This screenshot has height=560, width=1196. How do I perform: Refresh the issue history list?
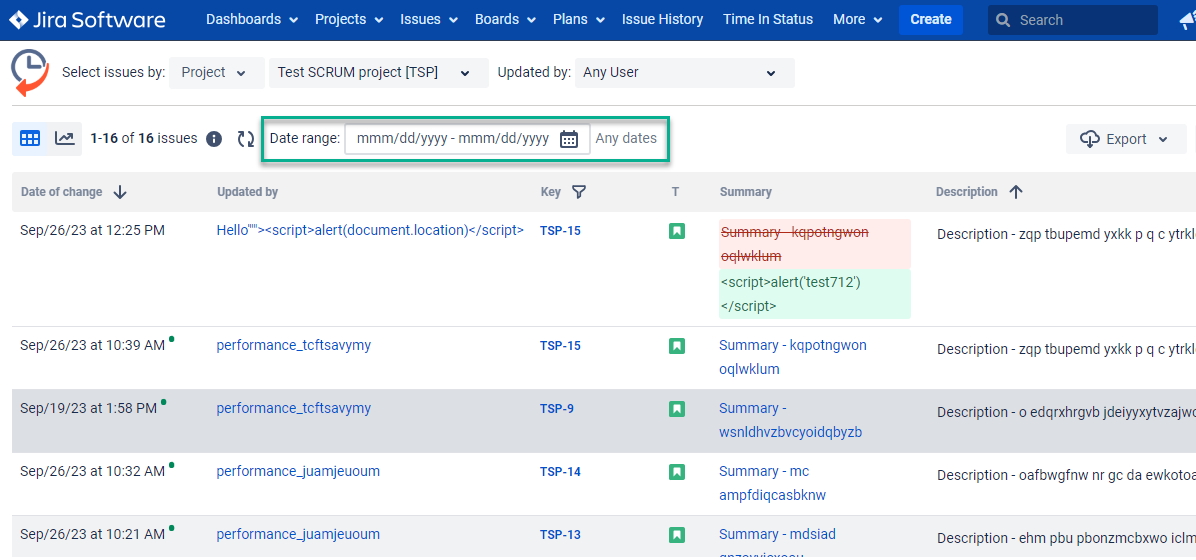246,139
